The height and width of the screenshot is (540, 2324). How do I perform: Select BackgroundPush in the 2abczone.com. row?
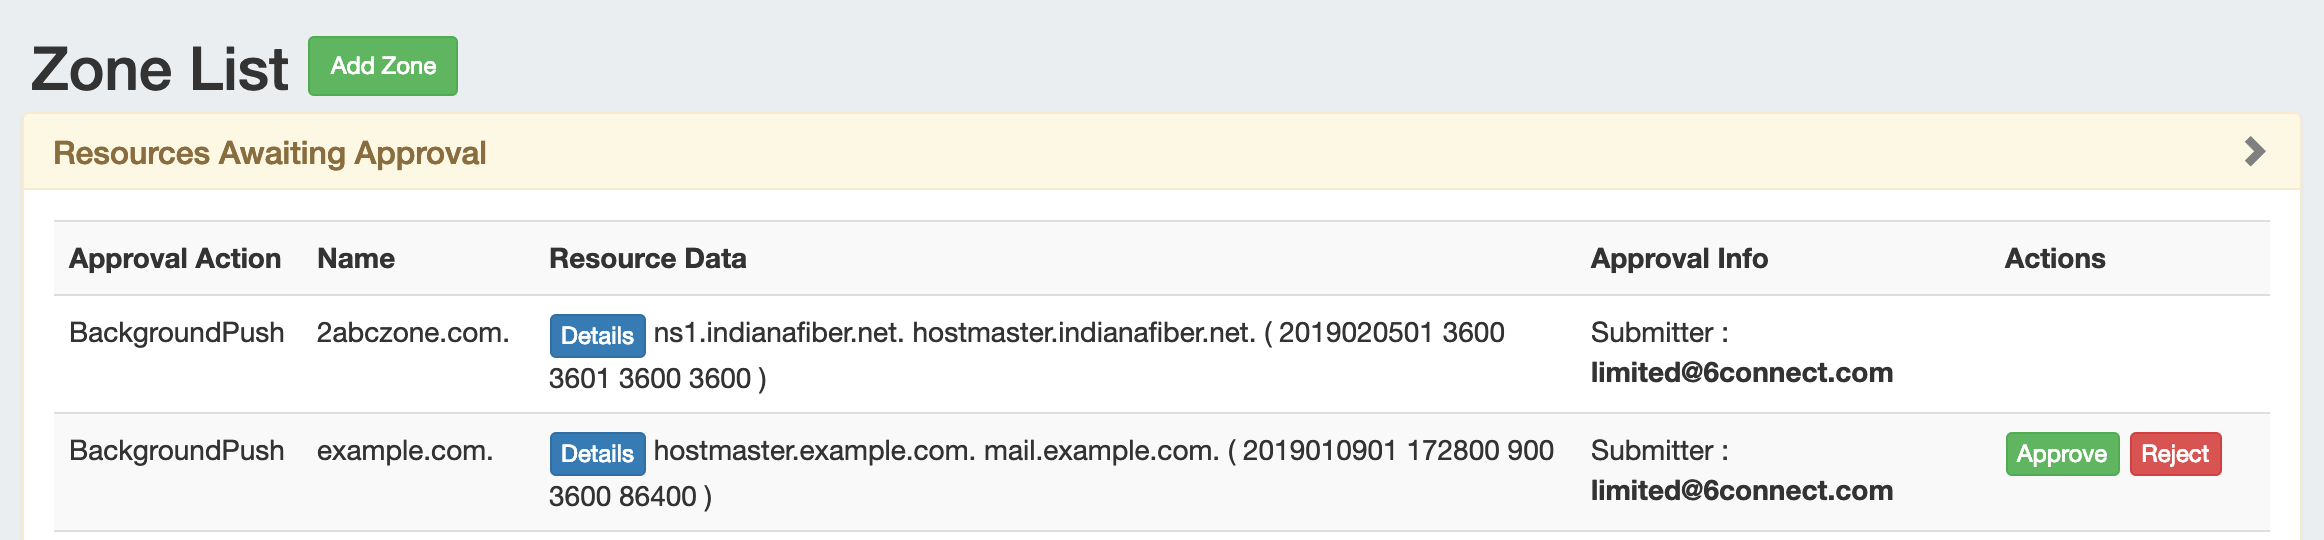177,333
